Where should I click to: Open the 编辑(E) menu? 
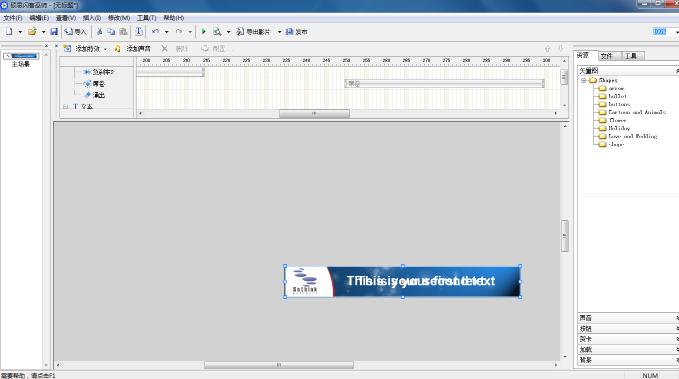coord(39,18)
